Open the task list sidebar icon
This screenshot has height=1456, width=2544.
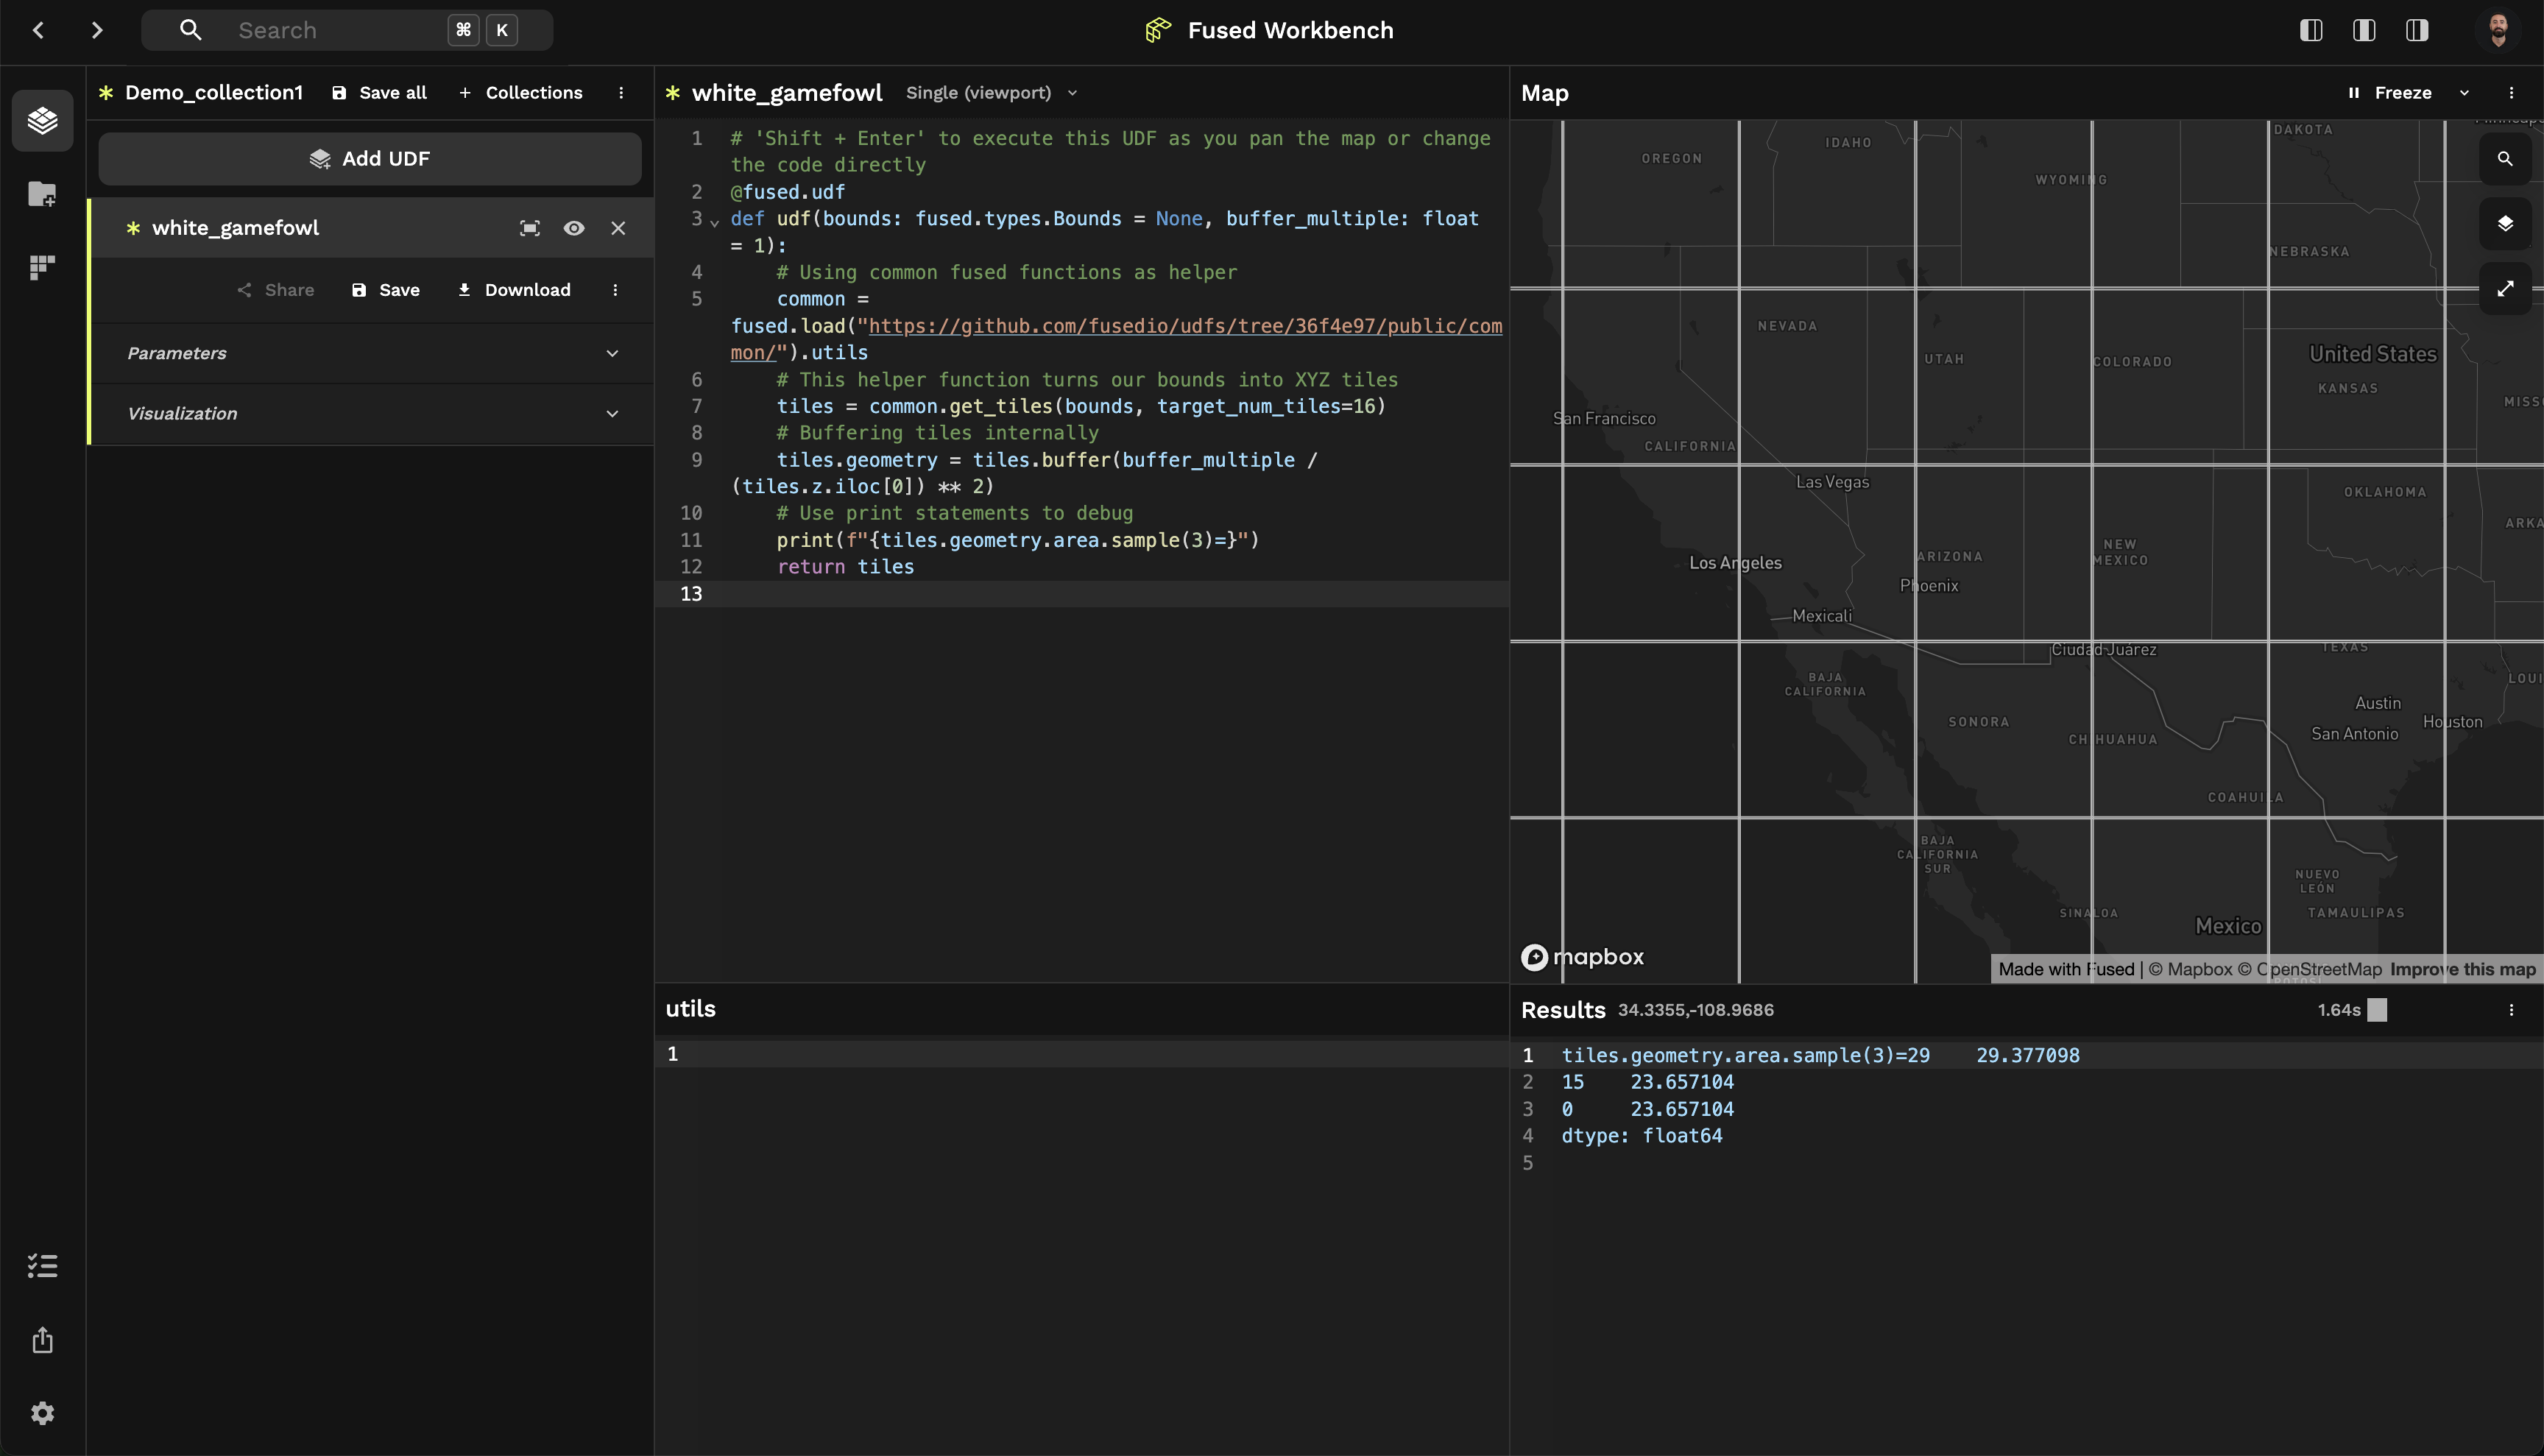point(42,1266)
